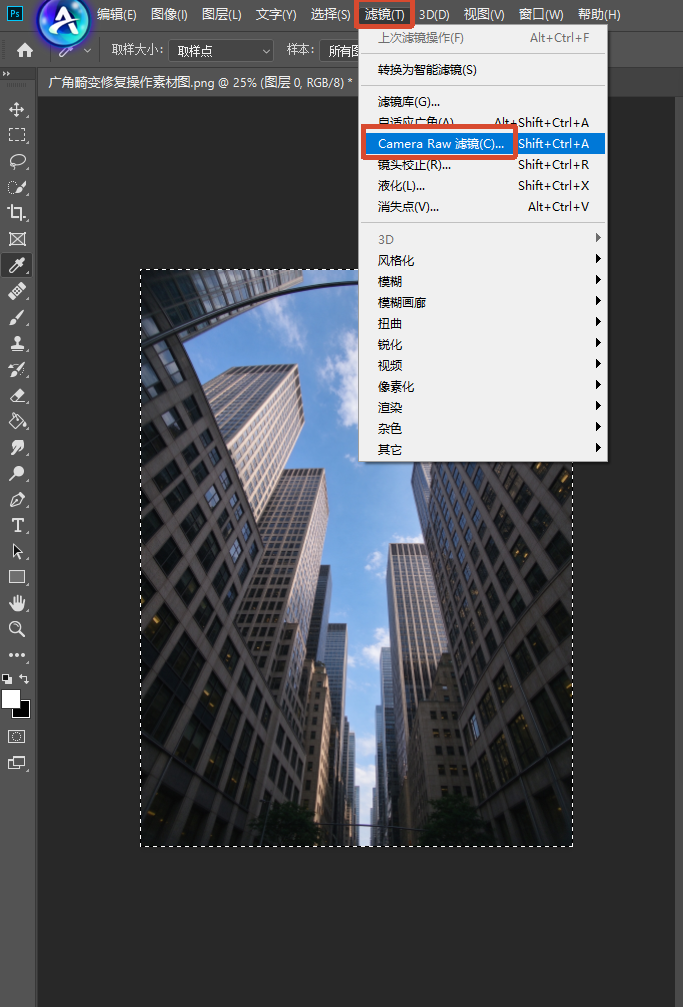Reset default foreground and background colors
Screen dimensions: 683x1007
coord(7,679)
